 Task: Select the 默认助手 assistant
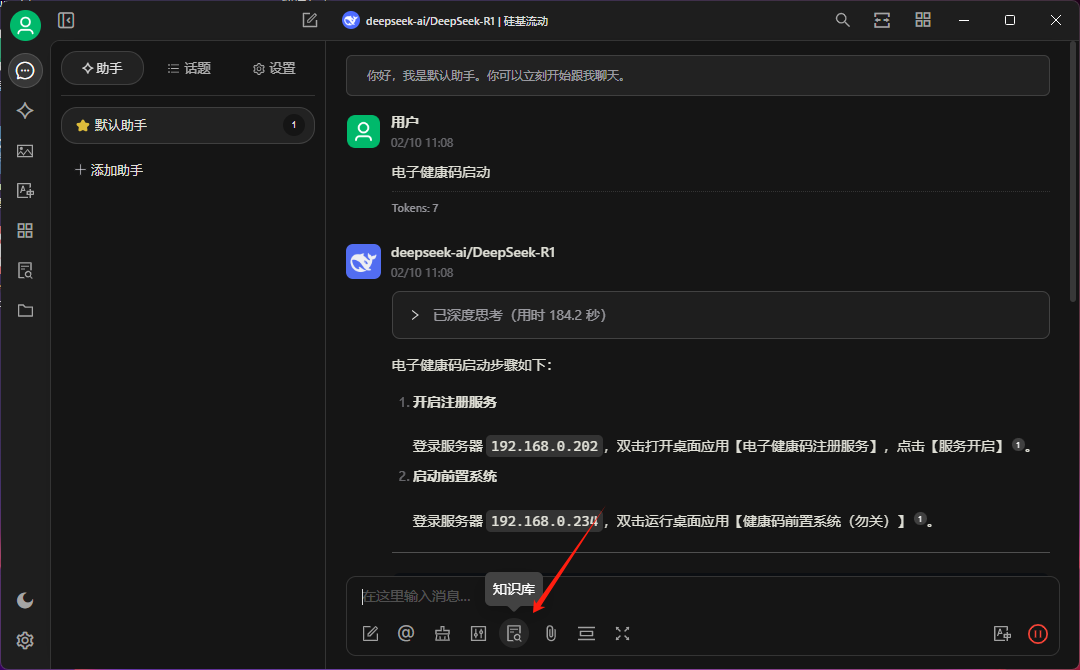tap(188, 125)
